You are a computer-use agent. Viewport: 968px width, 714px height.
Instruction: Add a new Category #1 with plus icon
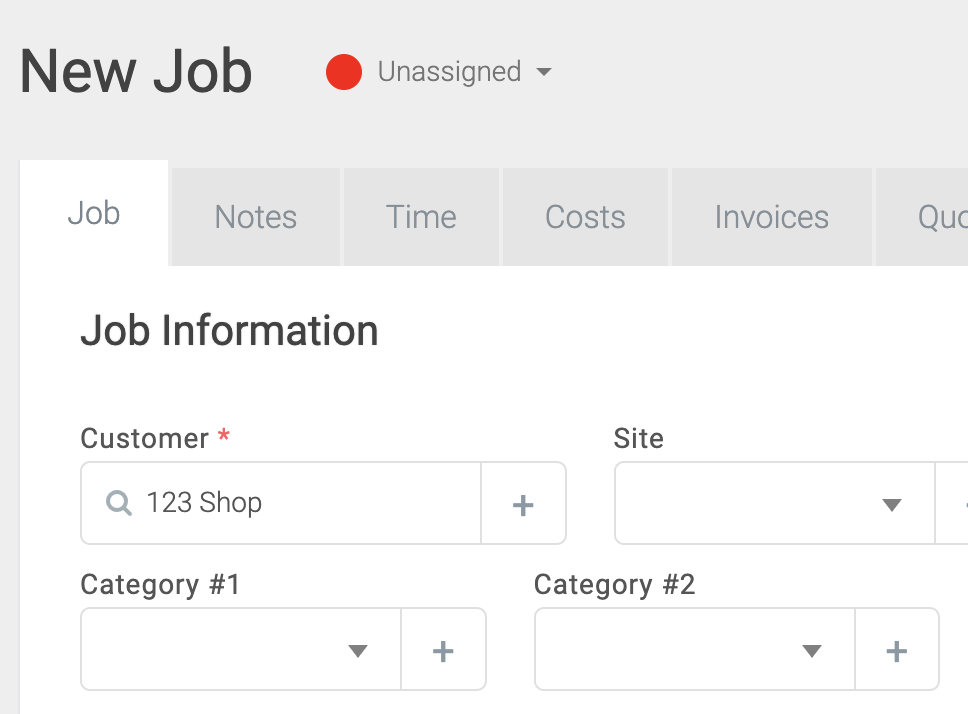click(x=443, y=650)
